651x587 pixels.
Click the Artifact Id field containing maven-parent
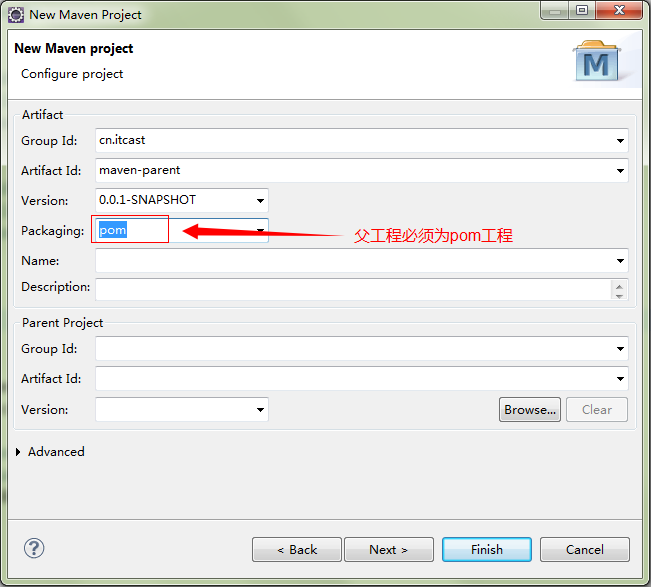pyautogui.click(x=350, y=170)
